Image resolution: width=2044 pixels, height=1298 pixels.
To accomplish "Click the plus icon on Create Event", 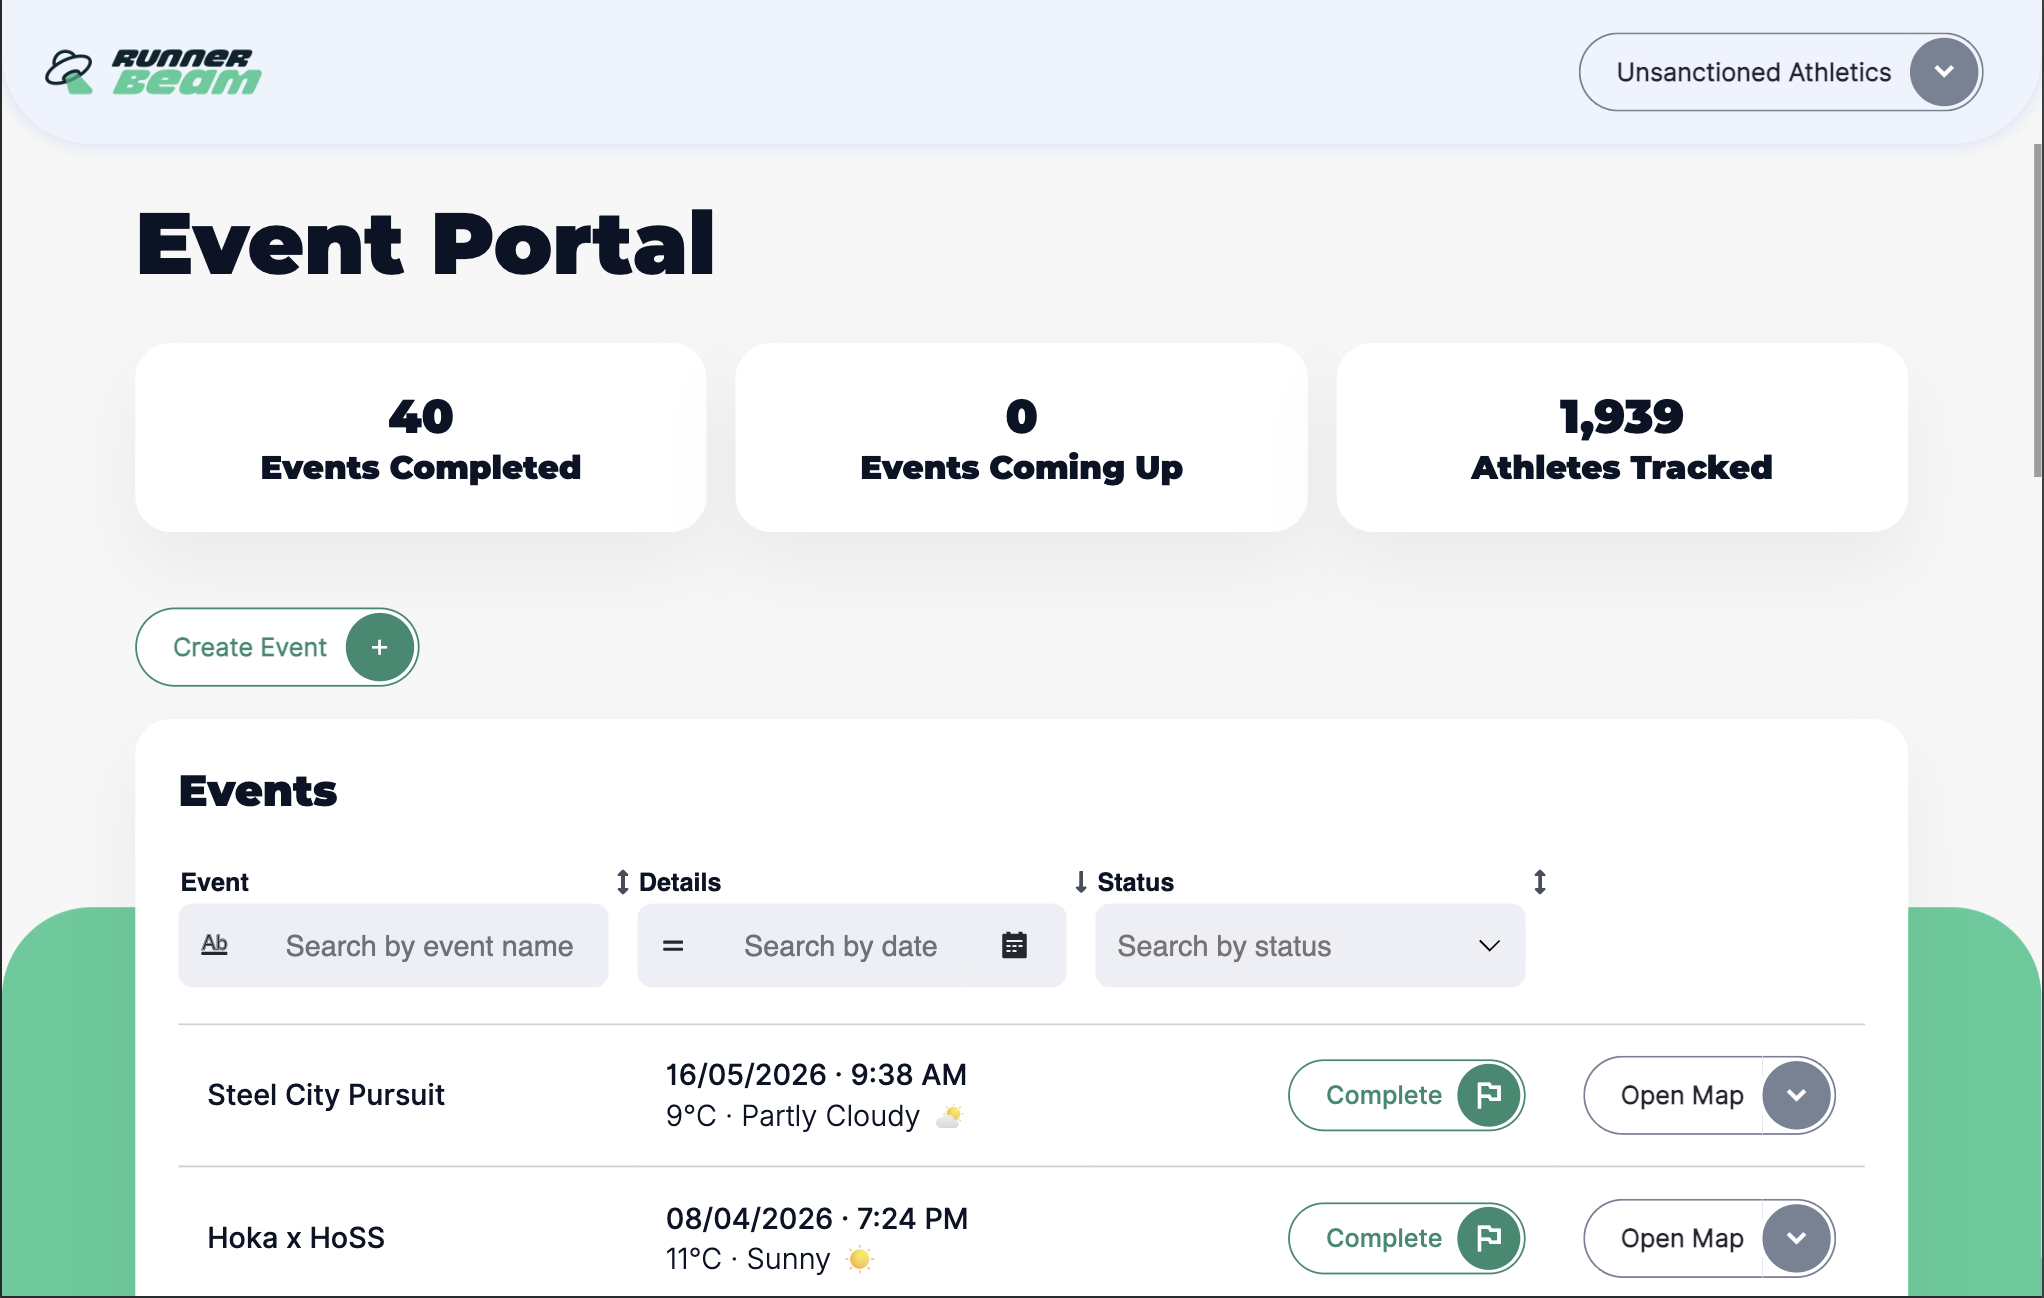I will (x=380, y=647).
